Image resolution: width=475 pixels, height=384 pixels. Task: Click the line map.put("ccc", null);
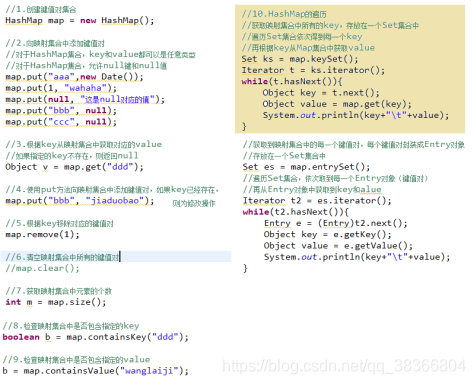[61, 122]
